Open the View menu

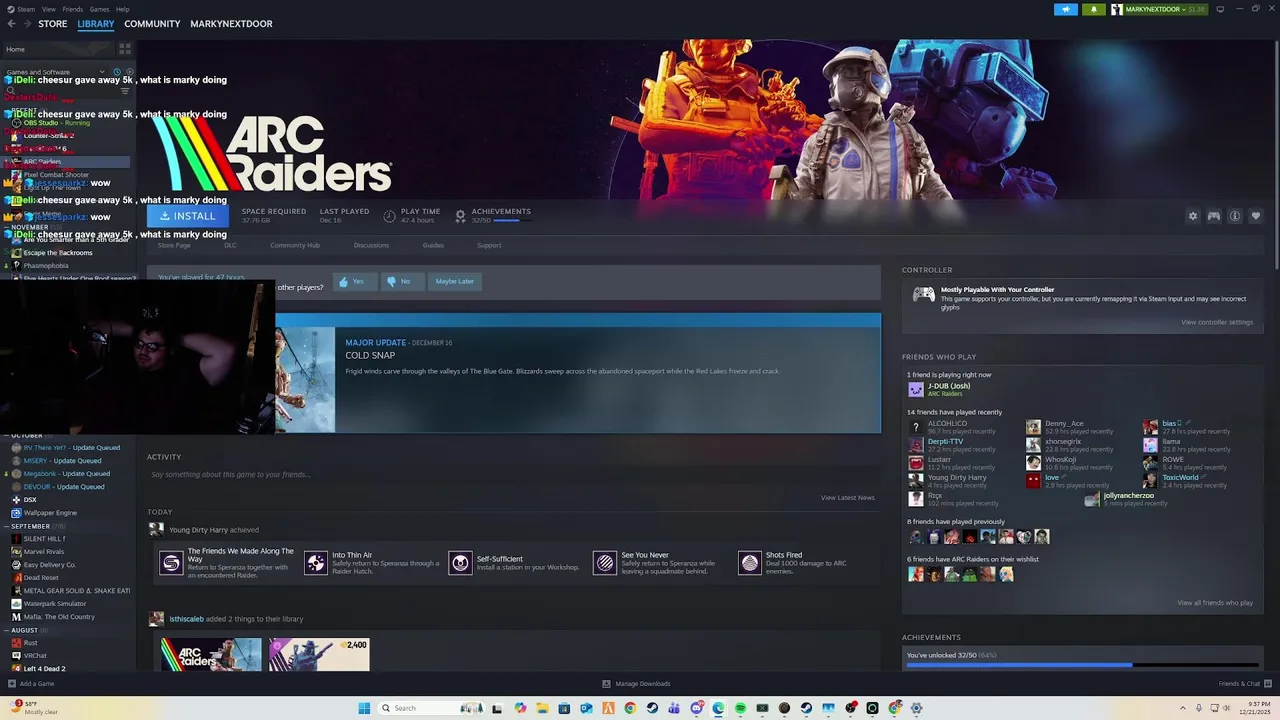coord(49,9)
